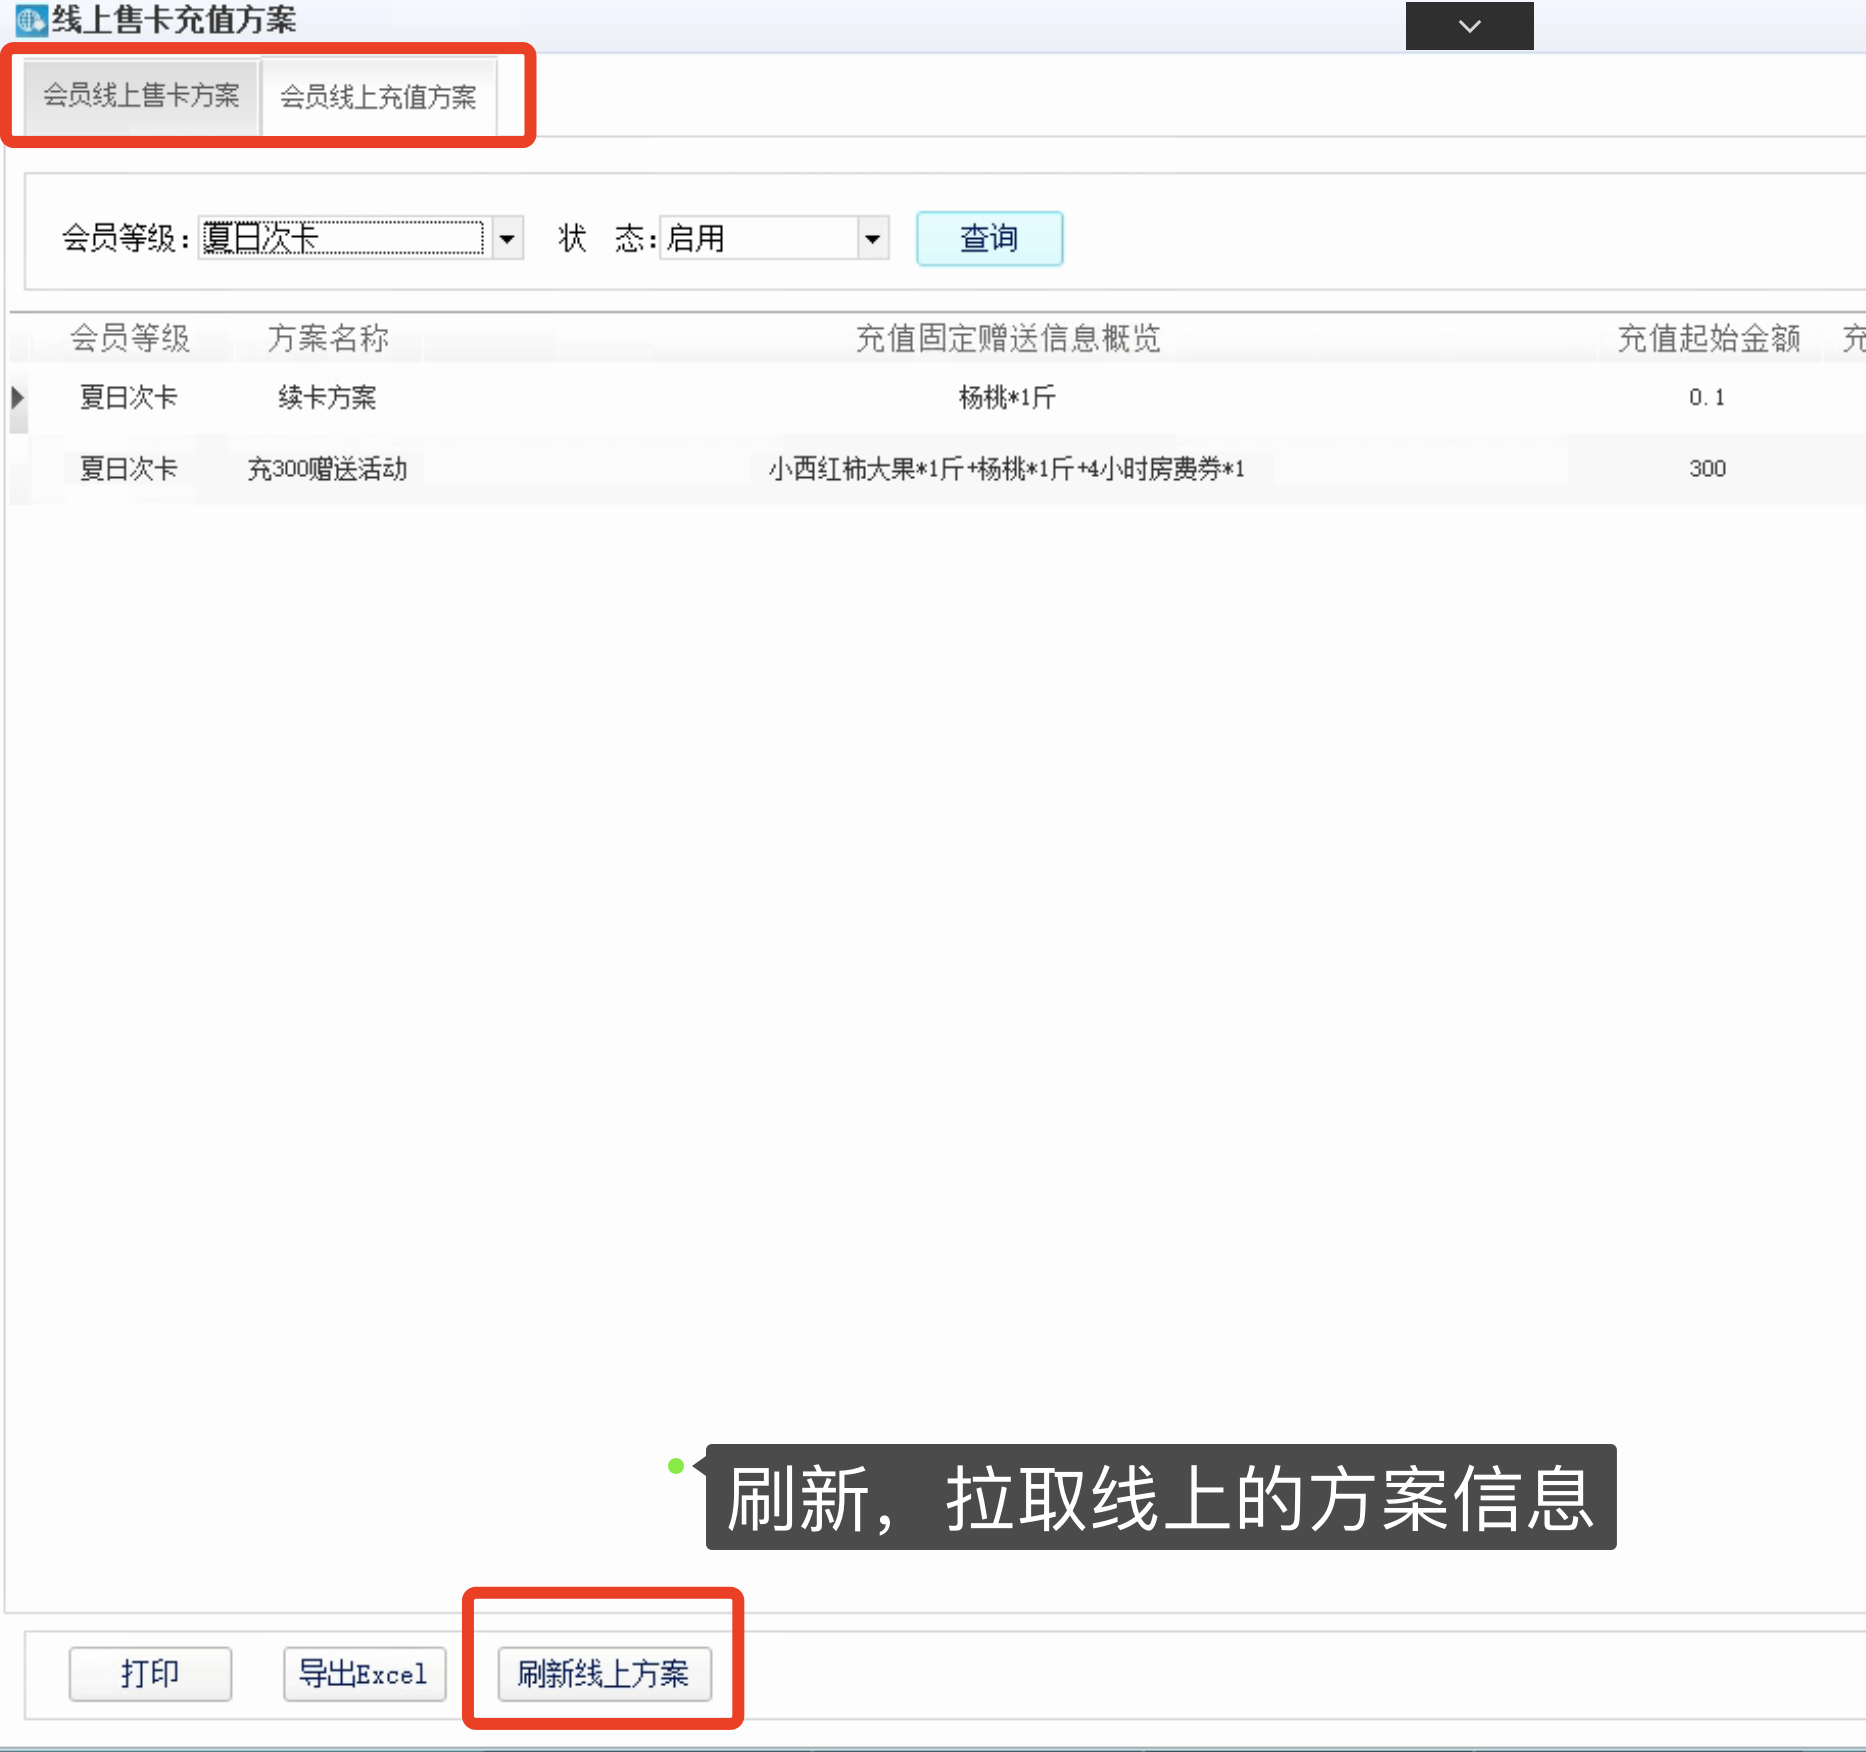Click the dark chevron-down collapse button at top
This screenshot has height=1752, width=1866.
(1470, 26)
